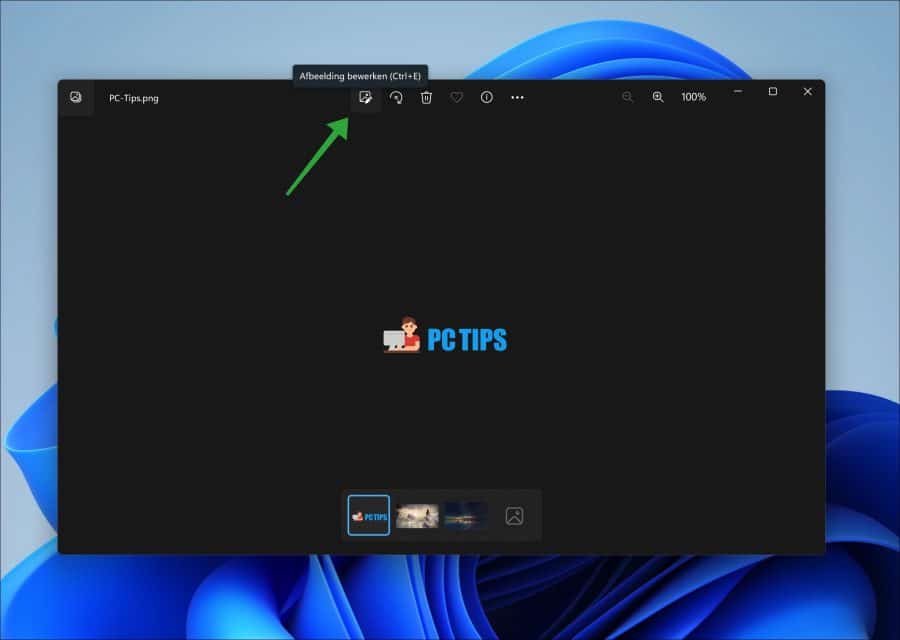Select the second filmstrip thumbnail with light landscape
The height and width of the screenshot is (640, 900).
(417, 515)
